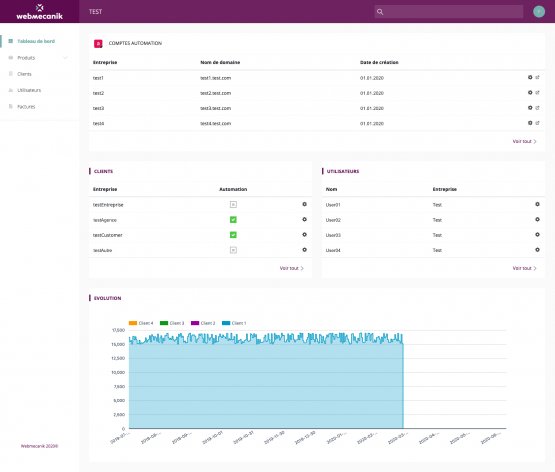Image resolution: width=555 pixels, height=472 pixels.
Task: Toggle automation checkbox for testCustomer
Action: 233,235
